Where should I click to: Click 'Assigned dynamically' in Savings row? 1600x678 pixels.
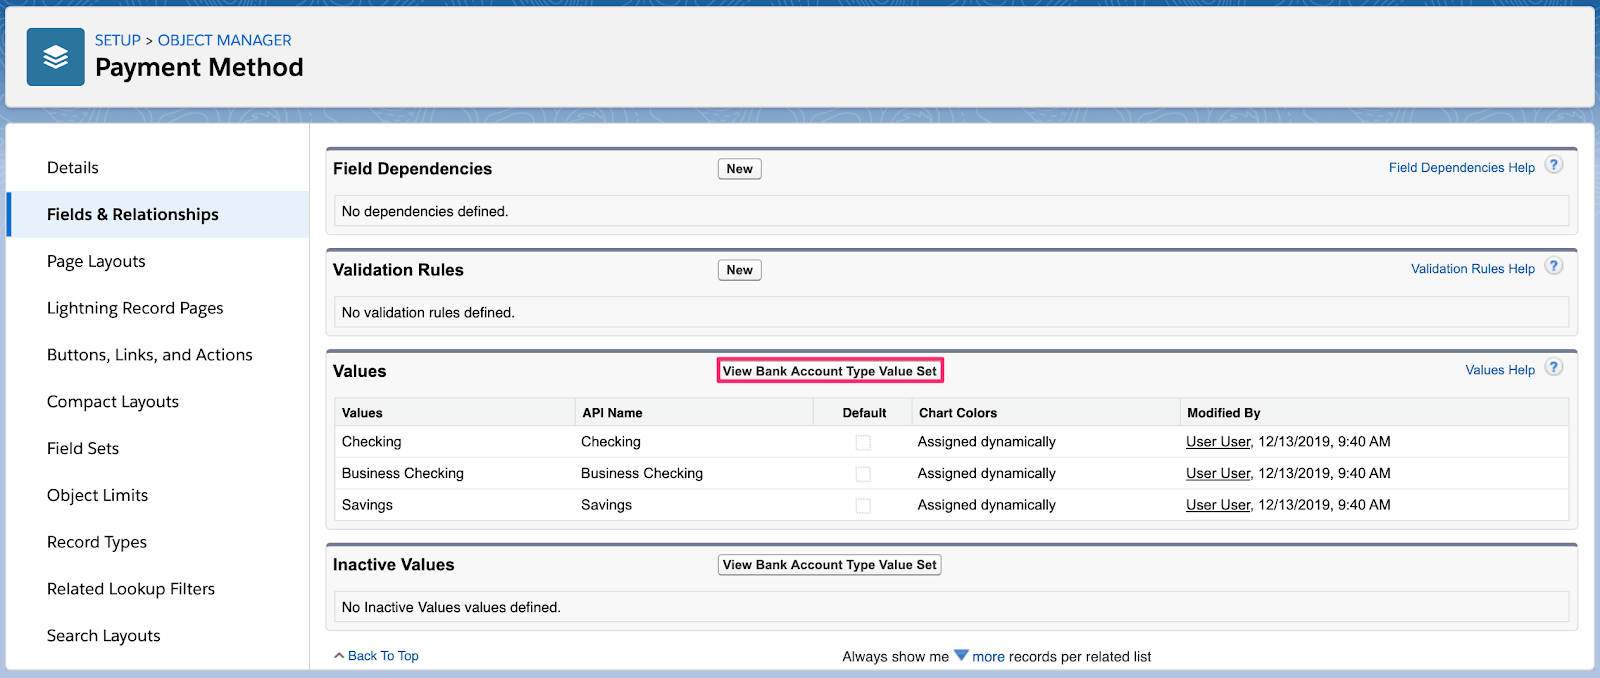(x=987, y=506)
